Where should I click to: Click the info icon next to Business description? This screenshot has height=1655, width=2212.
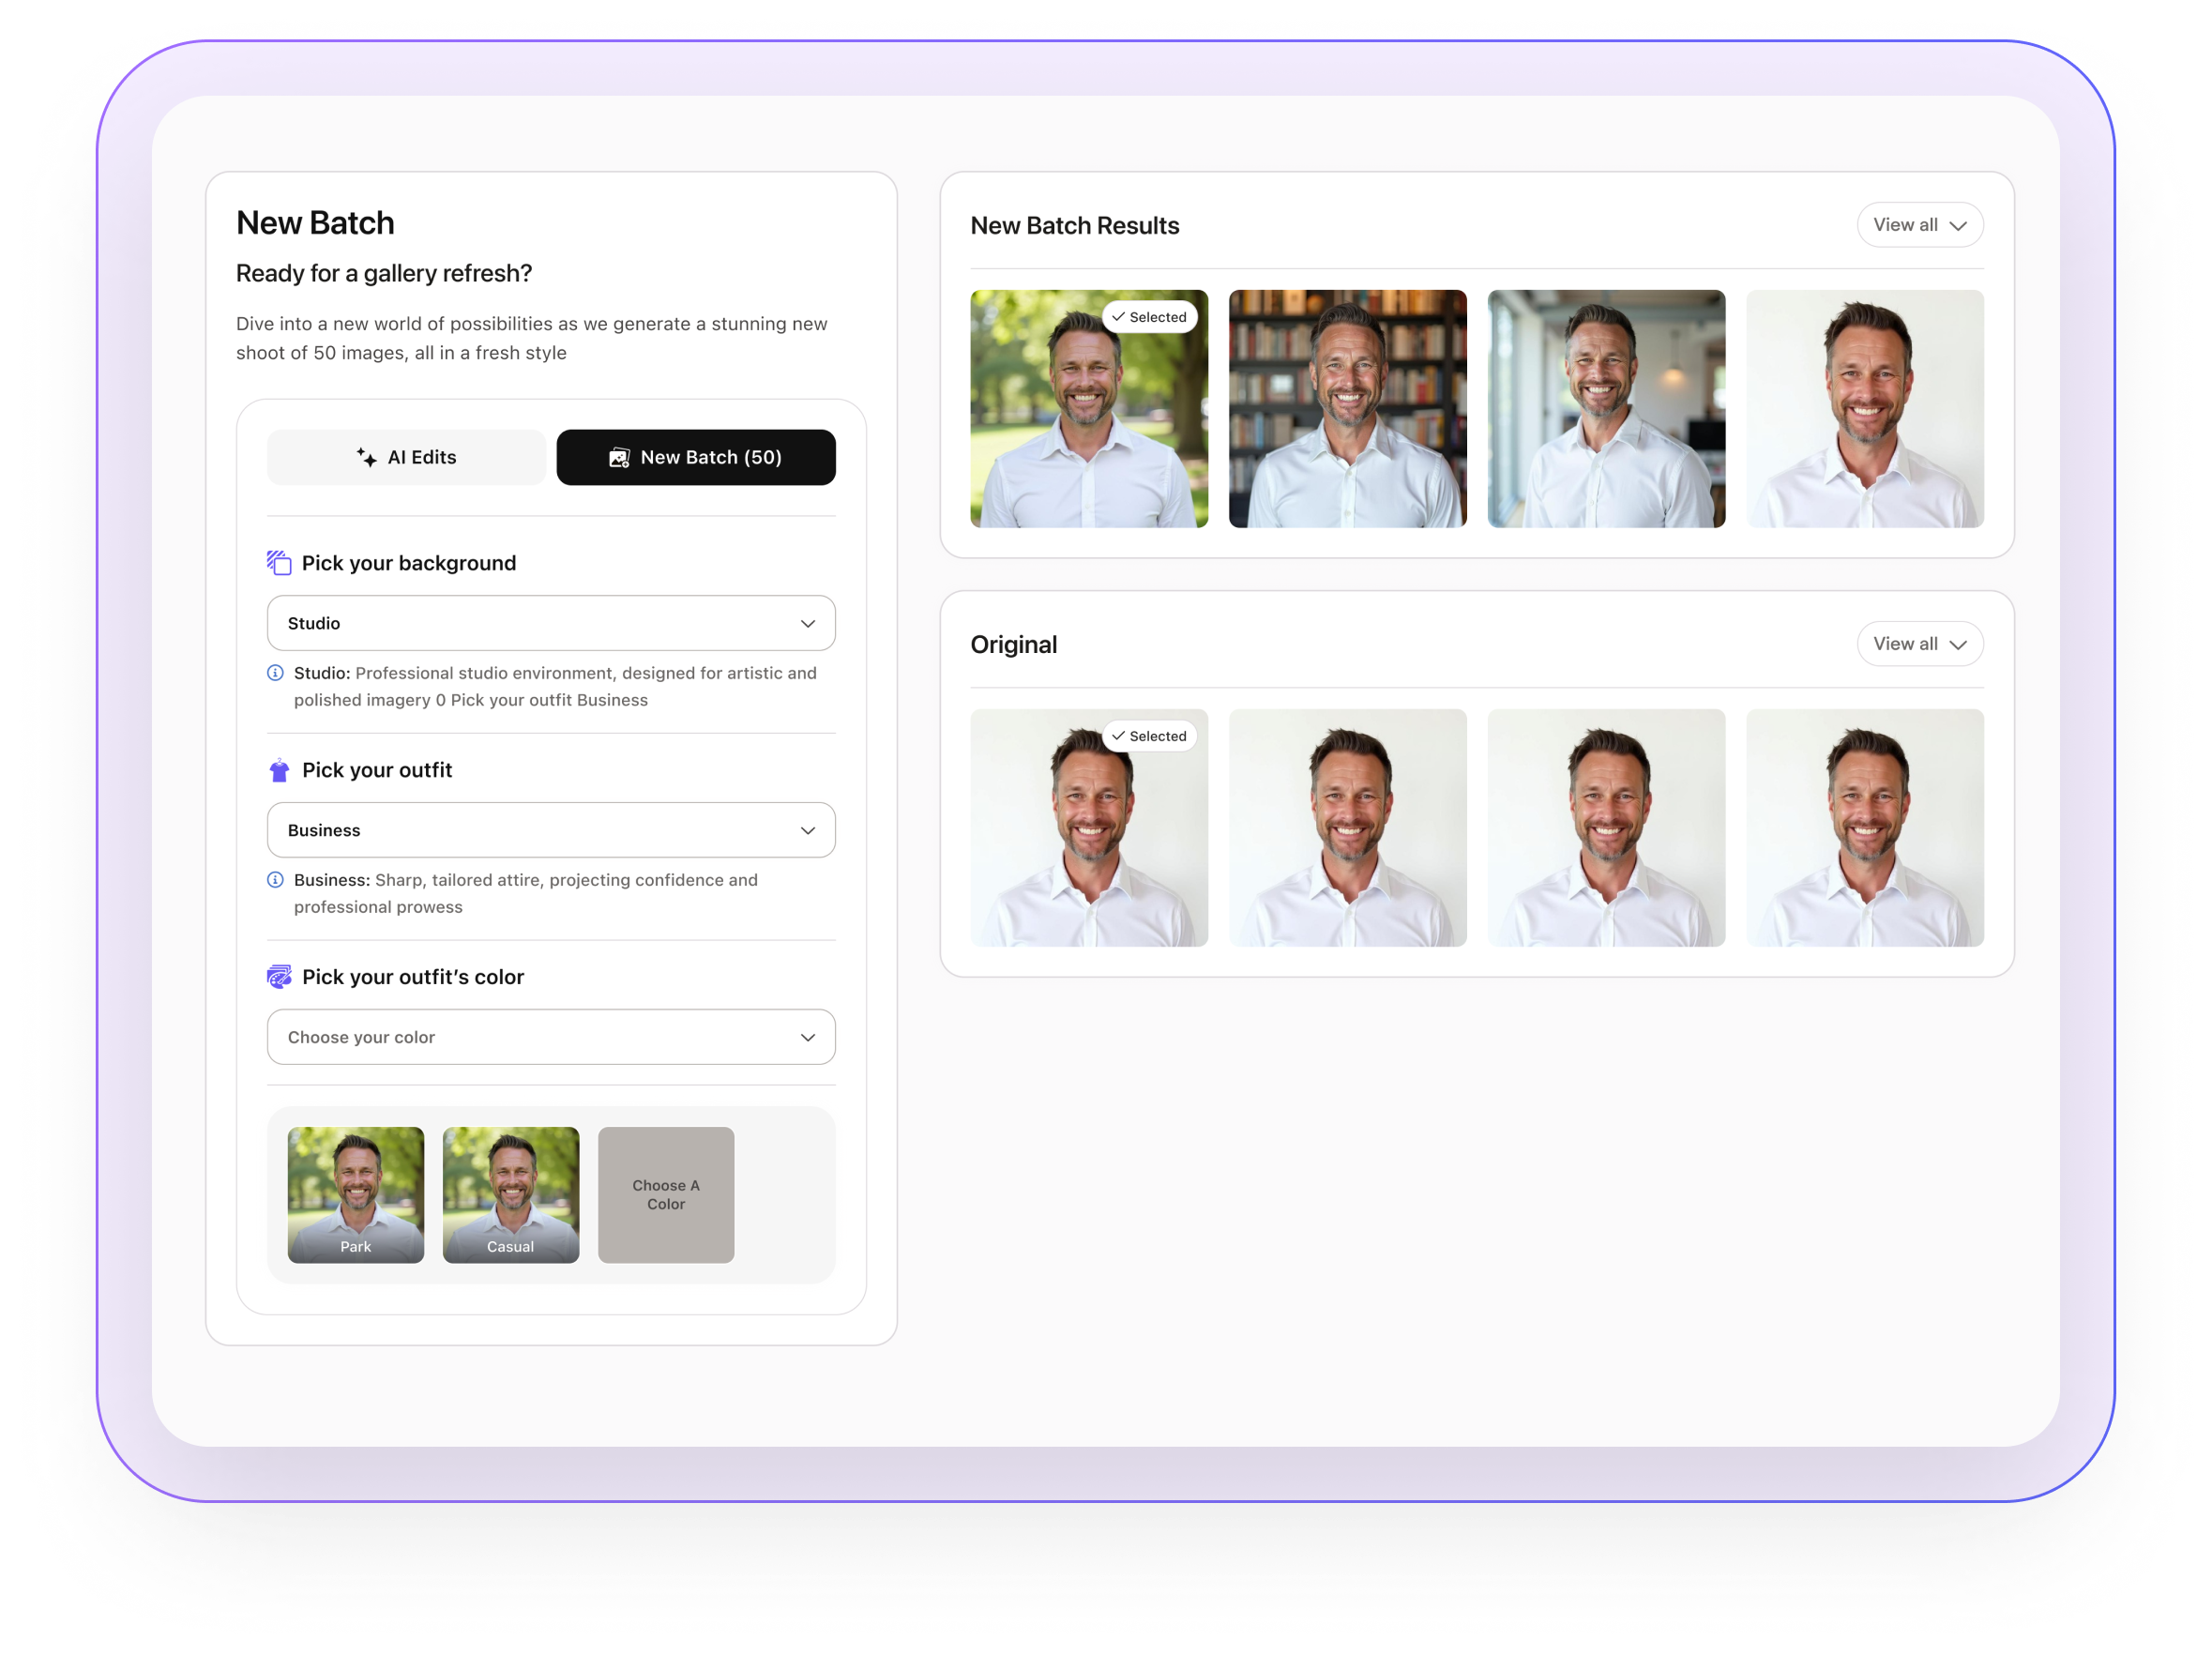point(275,880)
